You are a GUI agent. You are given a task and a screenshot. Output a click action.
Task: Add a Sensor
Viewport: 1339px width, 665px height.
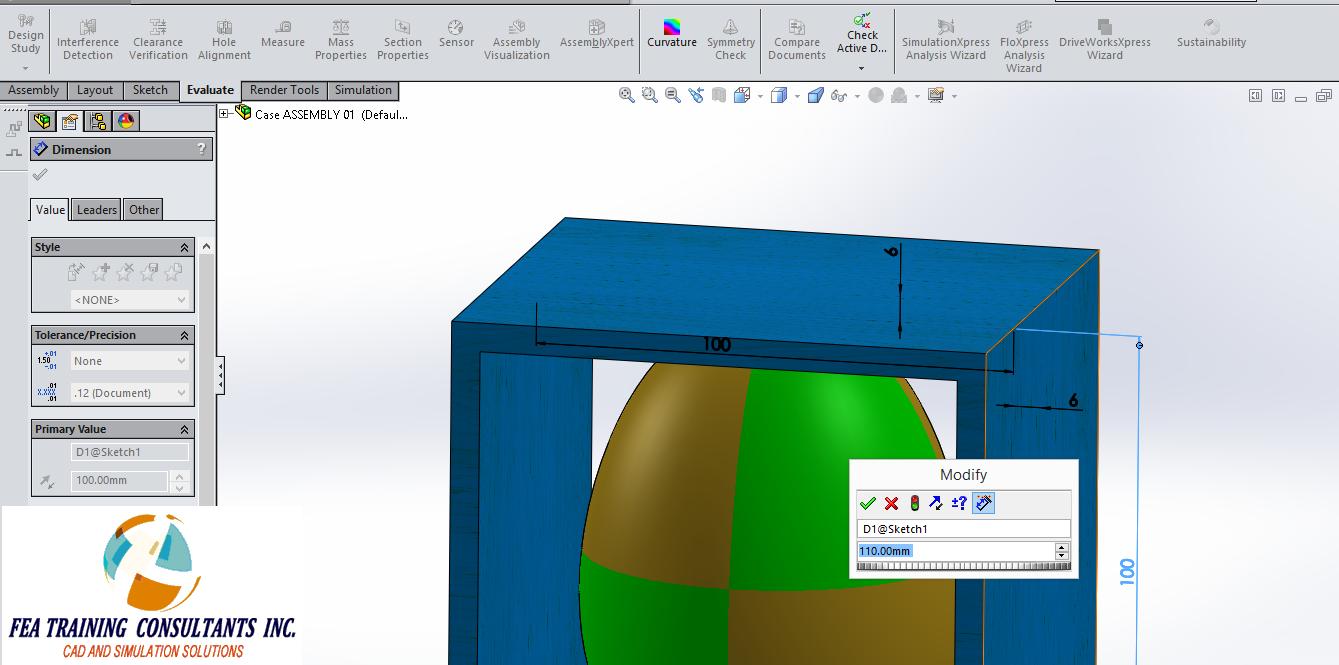point(456,34)
